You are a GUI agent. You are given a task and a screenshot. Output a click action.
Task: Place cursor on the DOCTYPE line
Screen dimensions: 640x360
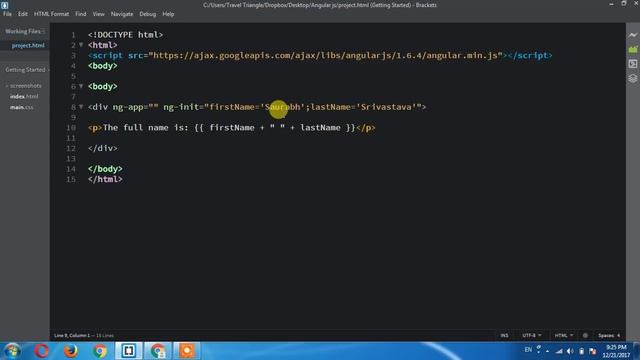[x=125, y=35]
